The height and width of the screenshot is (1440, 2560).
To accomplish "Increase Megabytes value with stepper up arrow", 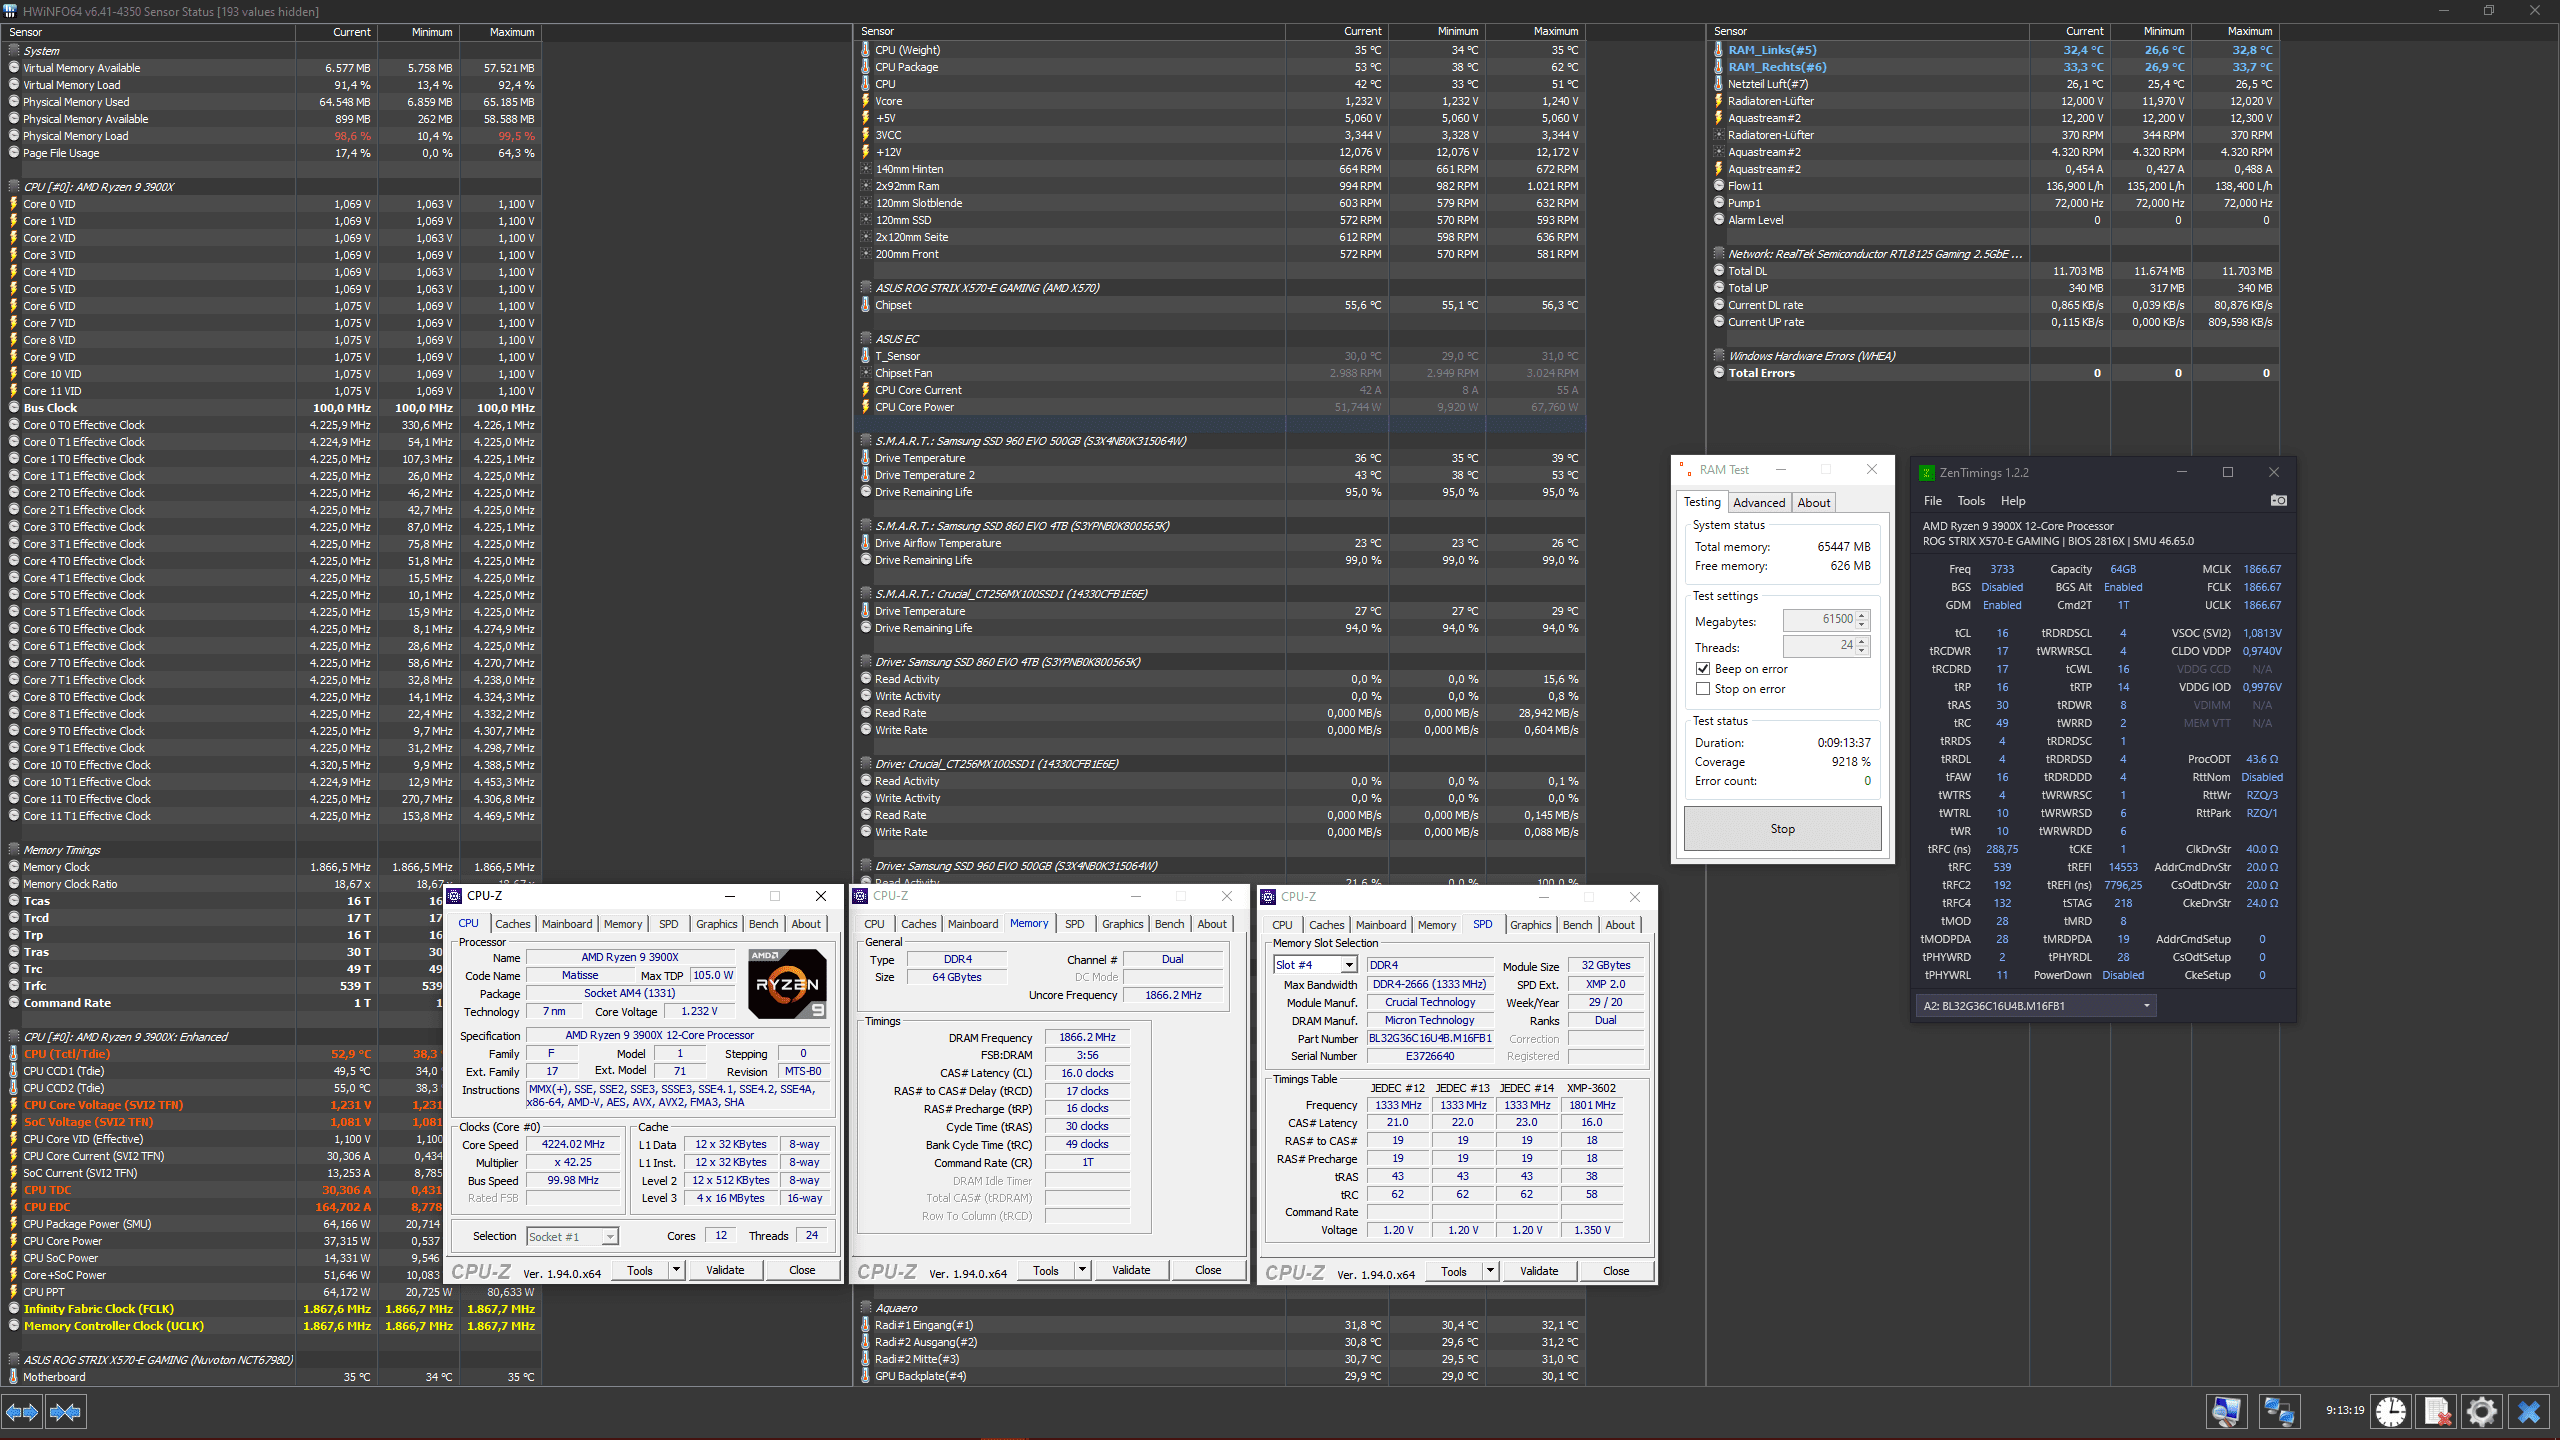I will (x=1861, y=616).
